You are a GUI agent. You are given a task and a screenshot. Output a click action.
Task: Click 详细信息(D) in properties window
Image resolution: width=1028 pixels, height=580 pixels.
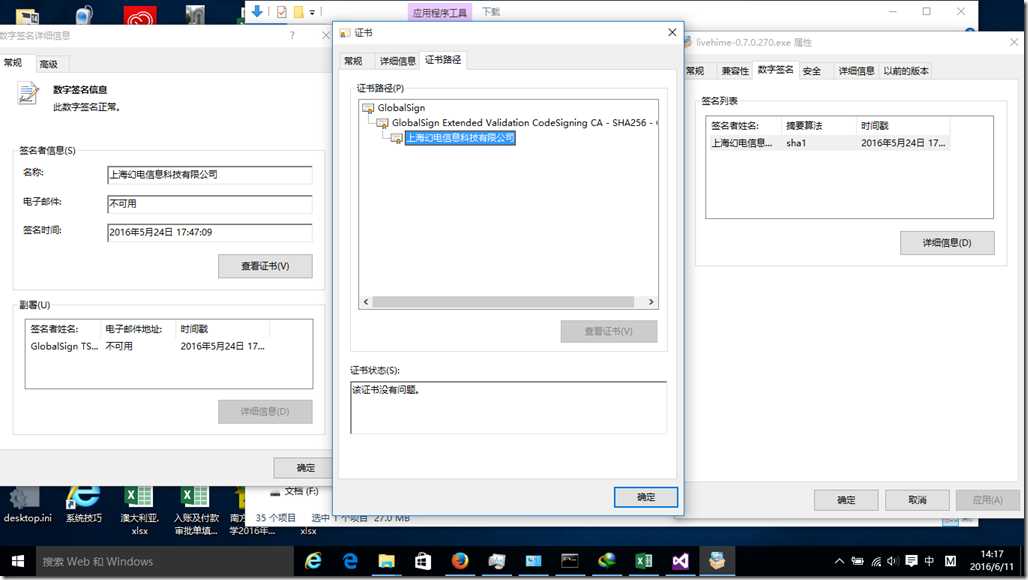tap(947, 242)
